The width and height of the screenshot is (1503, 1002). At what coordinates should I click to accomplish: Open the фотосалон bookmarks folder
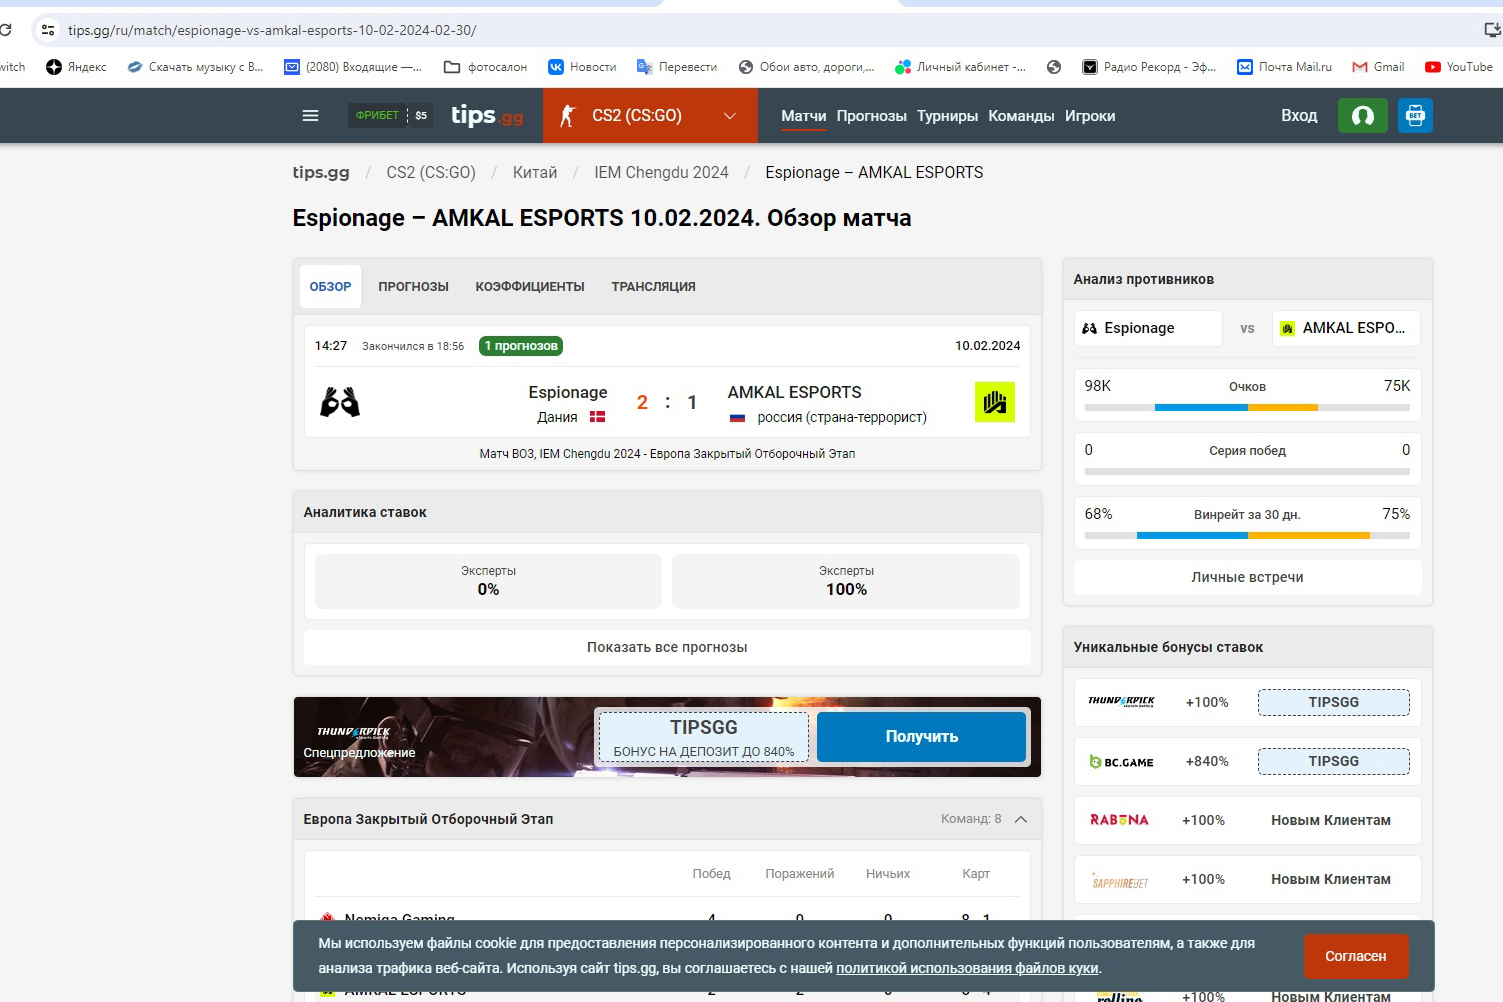coord(485,67)
